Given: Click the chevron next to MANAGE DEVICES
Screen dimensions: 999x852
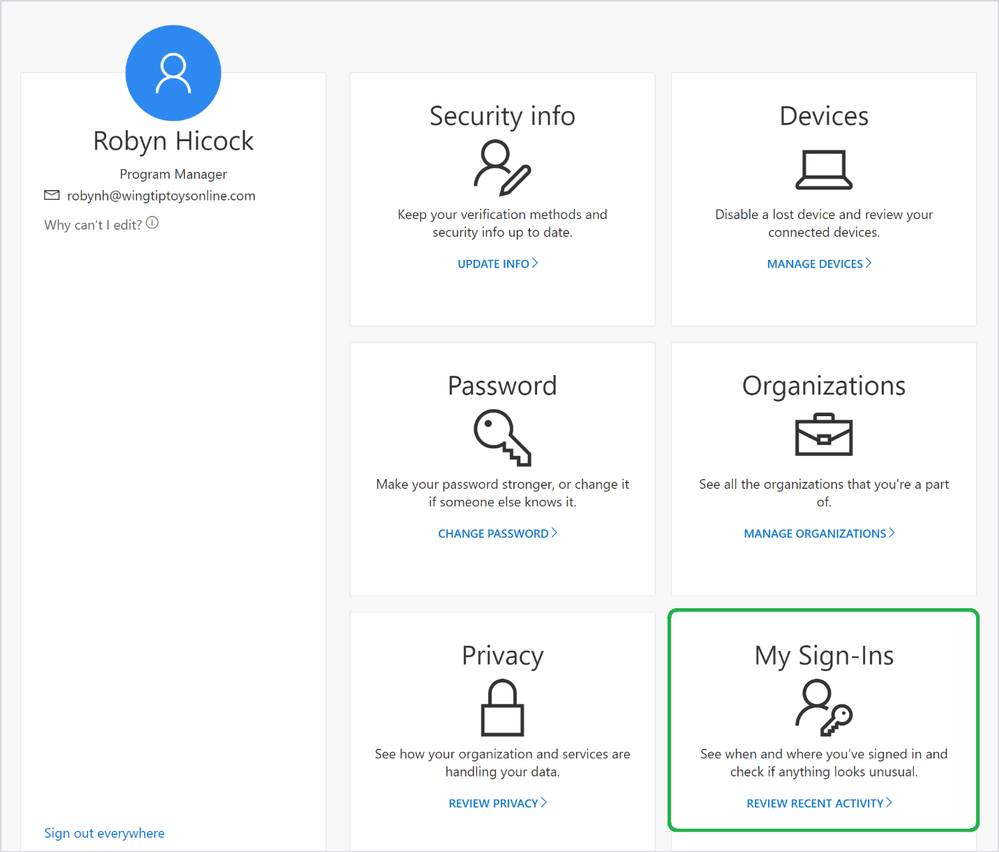Looking at the screenshot, I should point(869,263).
